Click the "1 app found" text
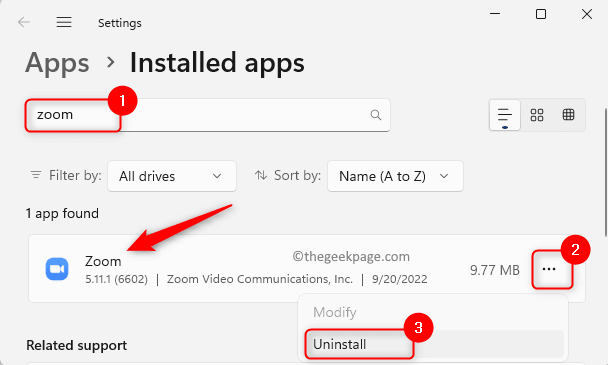Viewport: 608px width, 365px height. [x=62, y=213]
